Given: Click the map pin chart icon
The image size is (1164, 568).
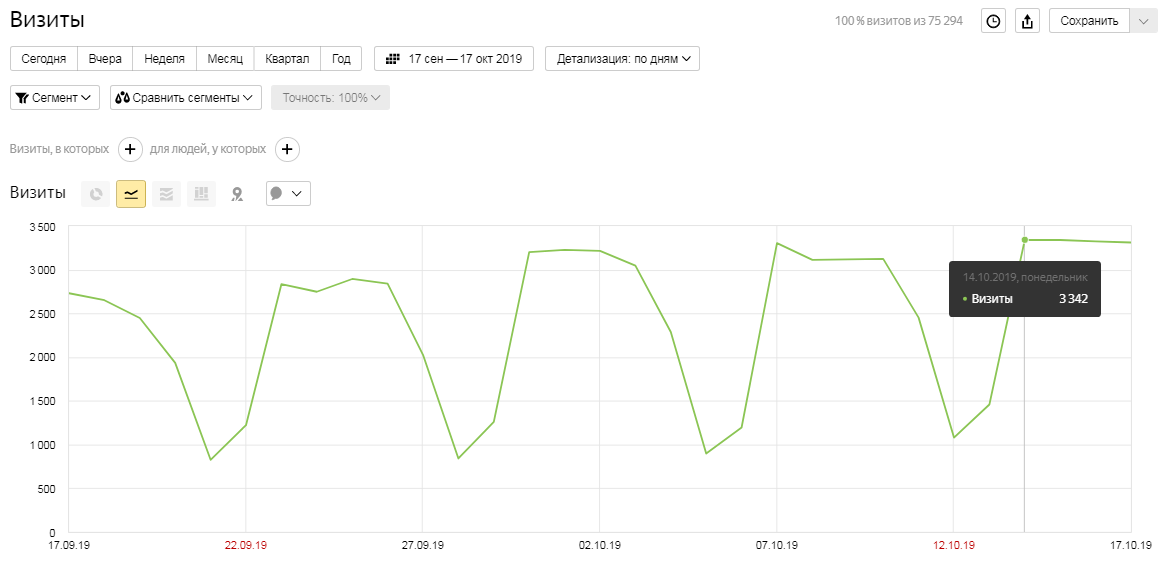Looking at the screenshot, I should (x=237, y=194).
